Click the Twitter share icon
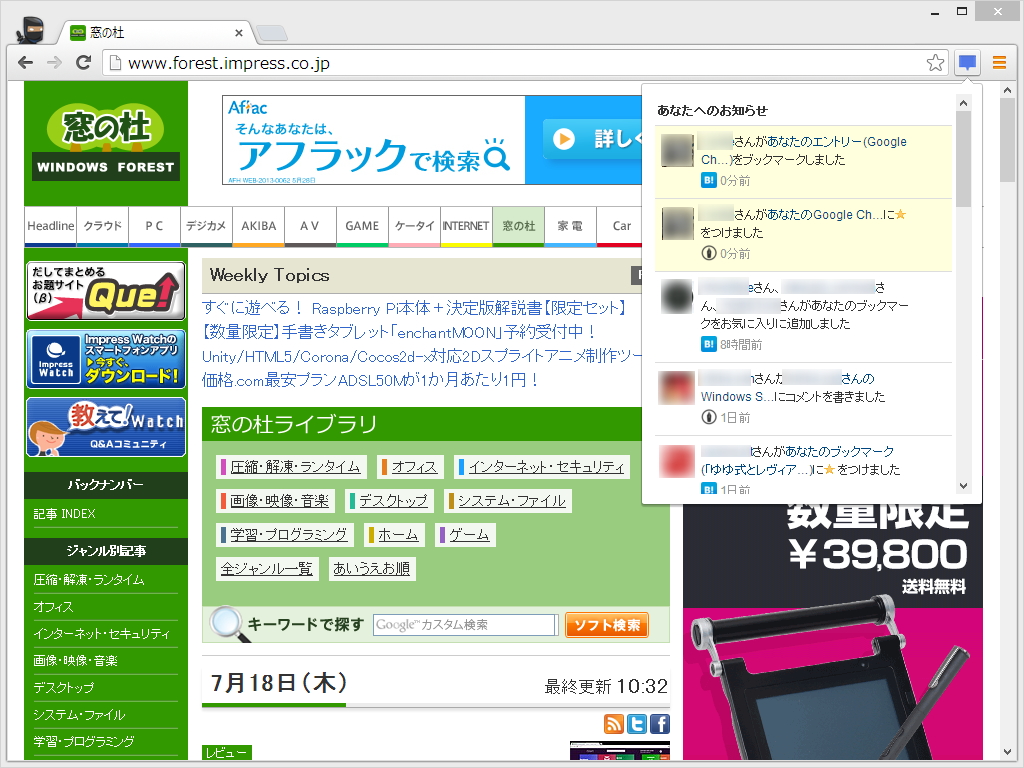The width and height of the screenshot is (1024, 768). click(637, 723)
